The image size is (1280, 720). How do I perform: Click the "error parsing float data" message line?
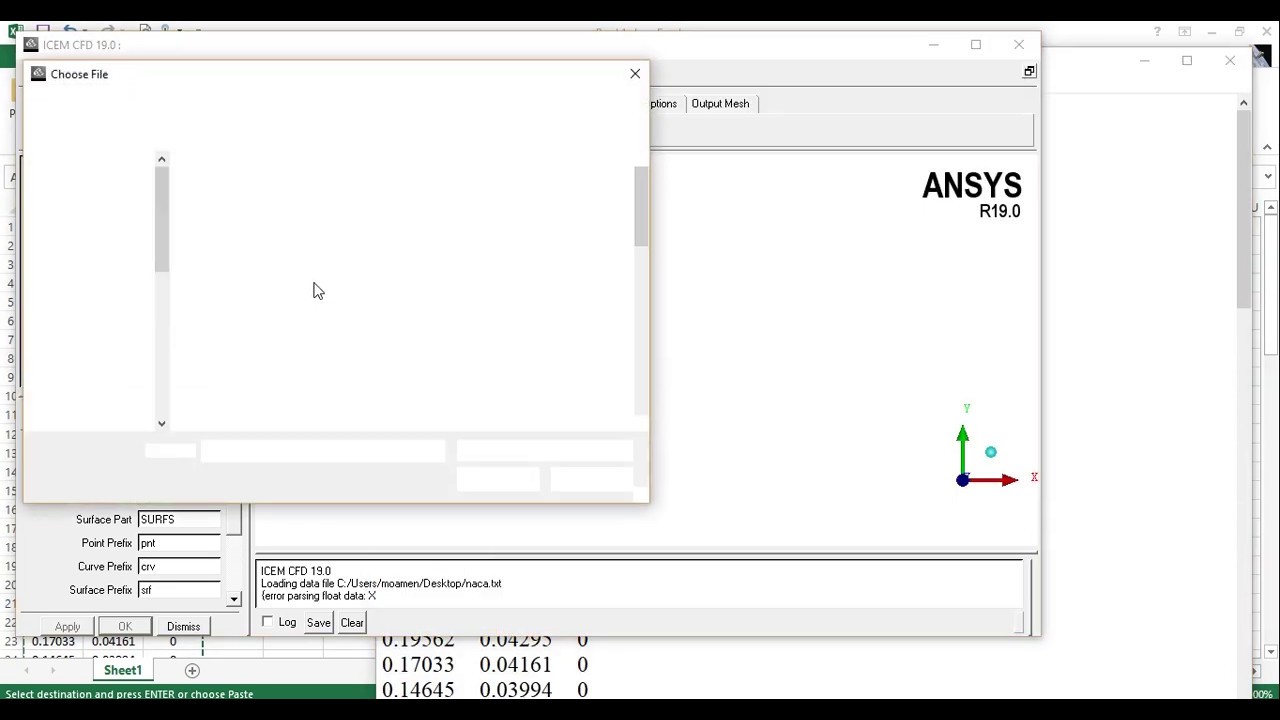pyautogui.click(x=318, y=596)
